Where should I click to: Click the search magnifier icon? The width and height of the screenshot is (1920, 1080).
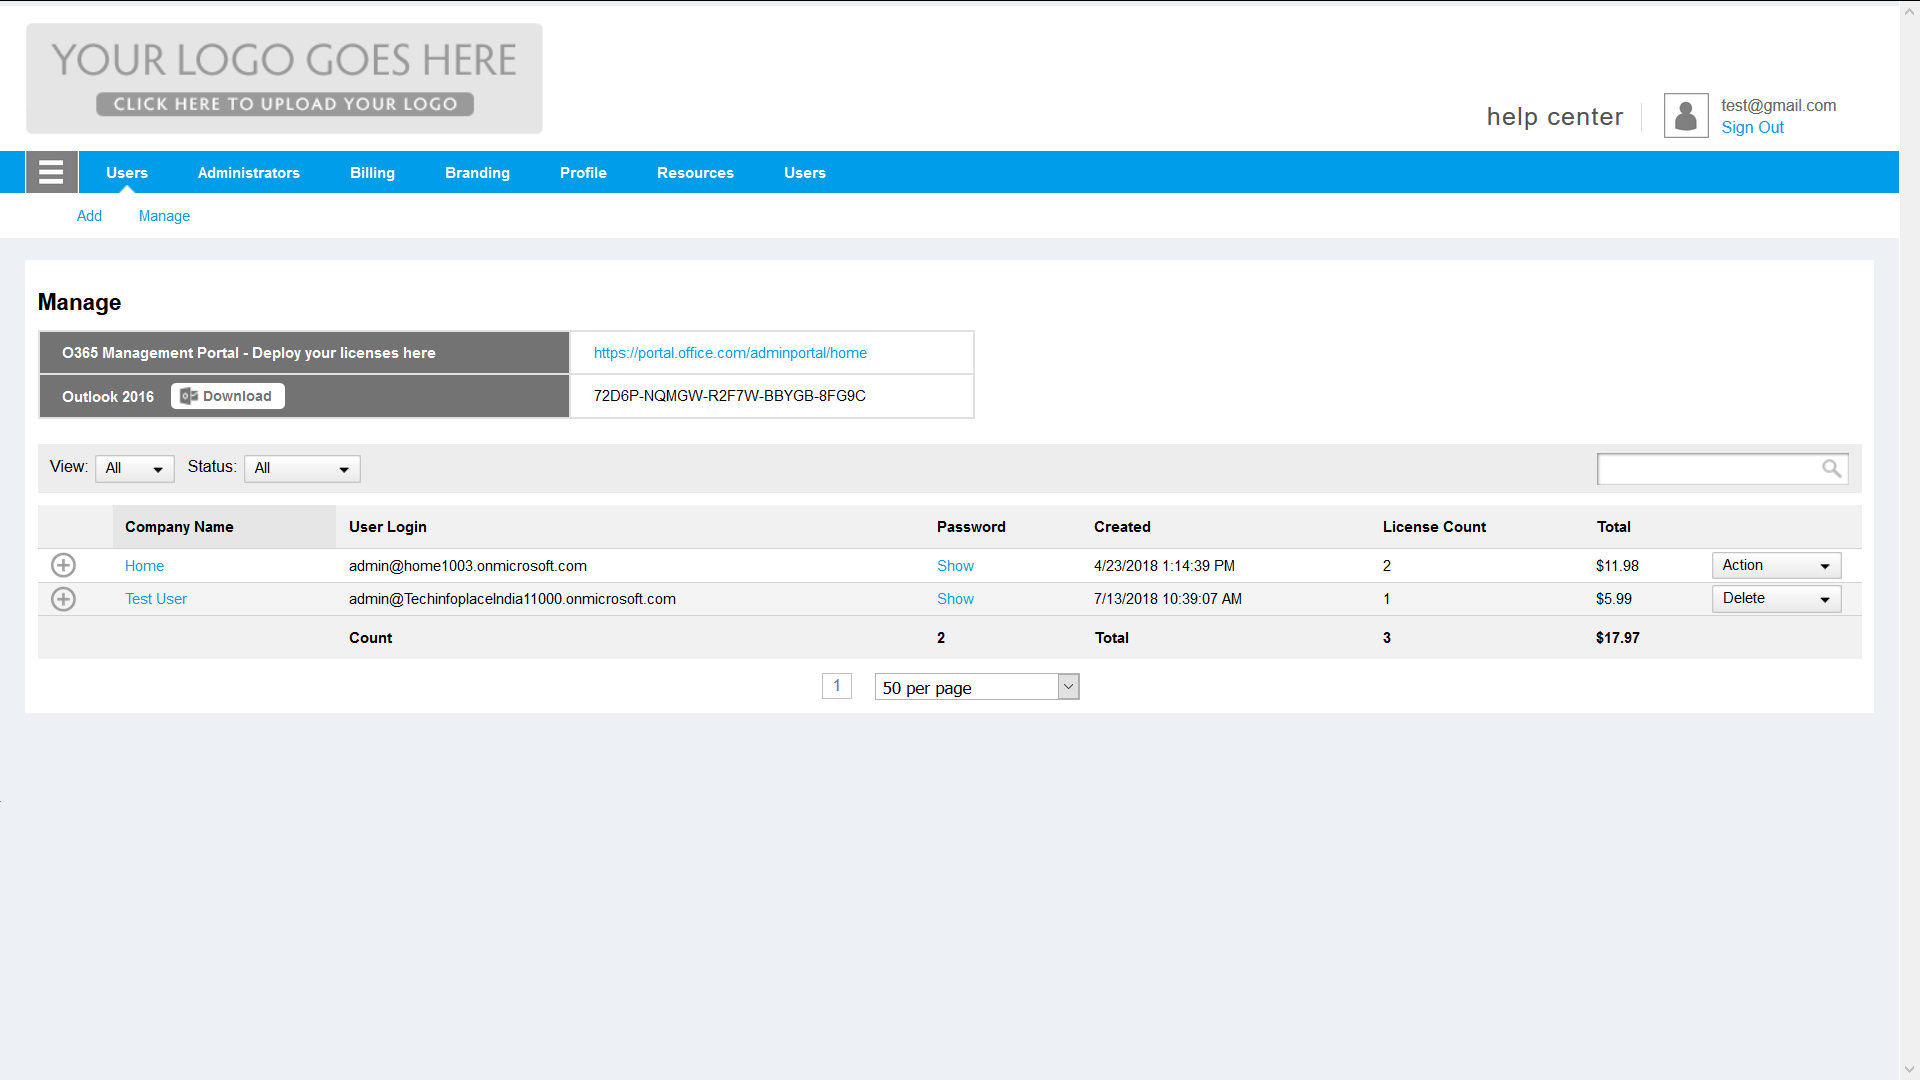pyautogui.click(x=1830, y=468)
